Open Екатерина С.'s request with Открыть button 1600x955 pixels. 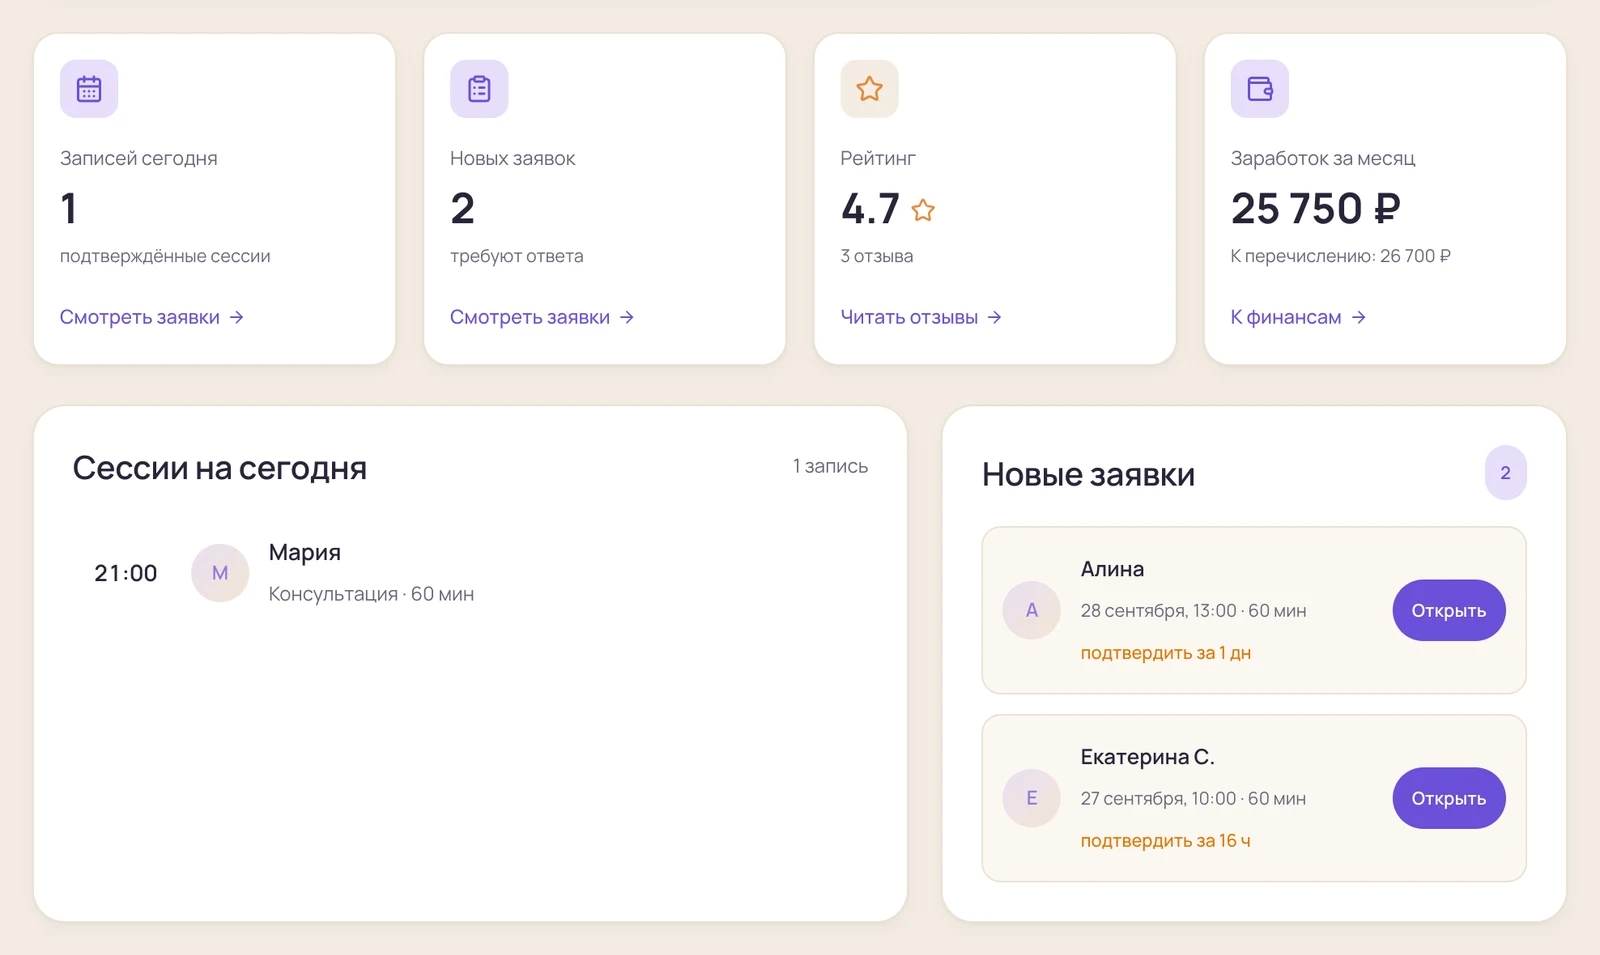(1449, 798)
